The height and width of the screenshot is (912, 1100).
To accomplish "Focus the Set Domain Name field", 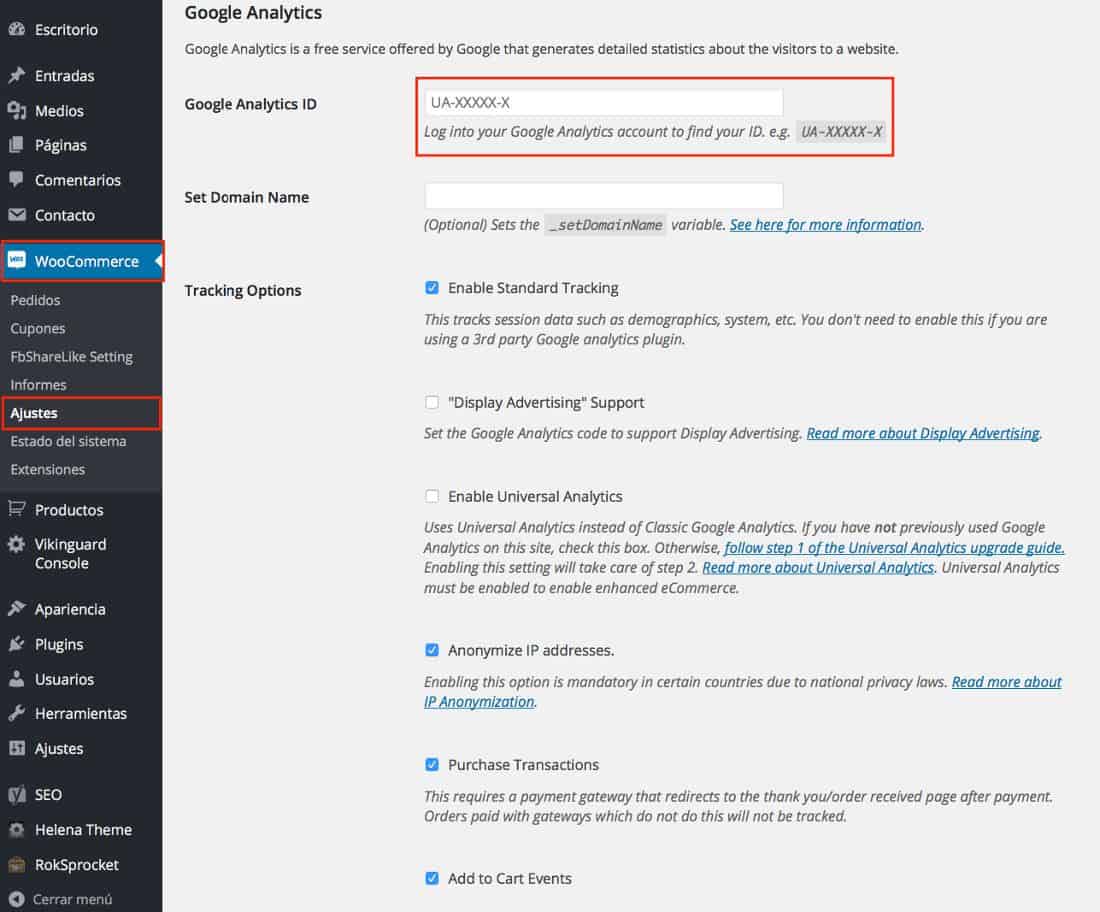I will click(x=604, y=196).
